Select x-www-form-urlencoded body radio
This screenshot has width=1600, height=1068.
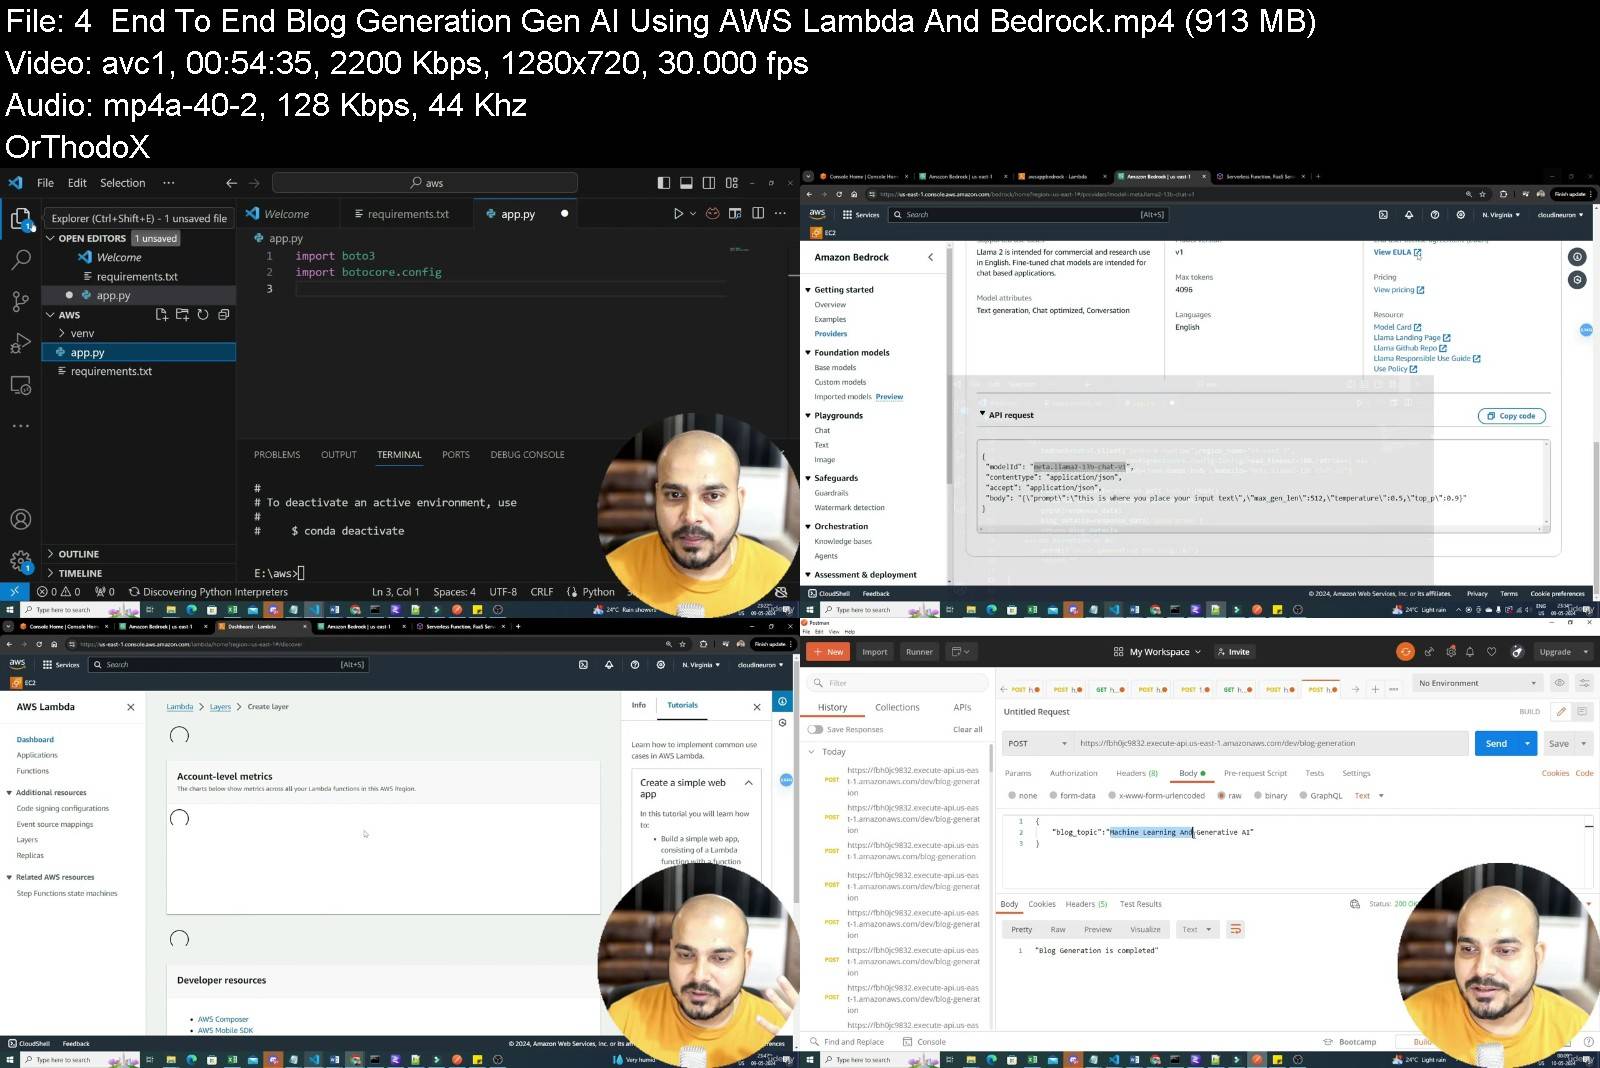[1112, 796]
